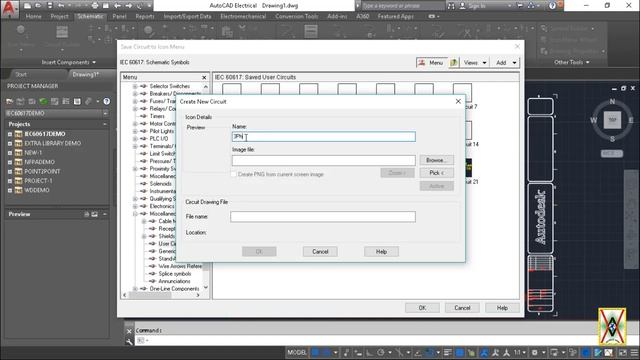The width and height of the screenshot is (640, 360).
Task: Click the annotation scale 1:1 in status bar
Action: pyautogui.click(x=518, y=352)
